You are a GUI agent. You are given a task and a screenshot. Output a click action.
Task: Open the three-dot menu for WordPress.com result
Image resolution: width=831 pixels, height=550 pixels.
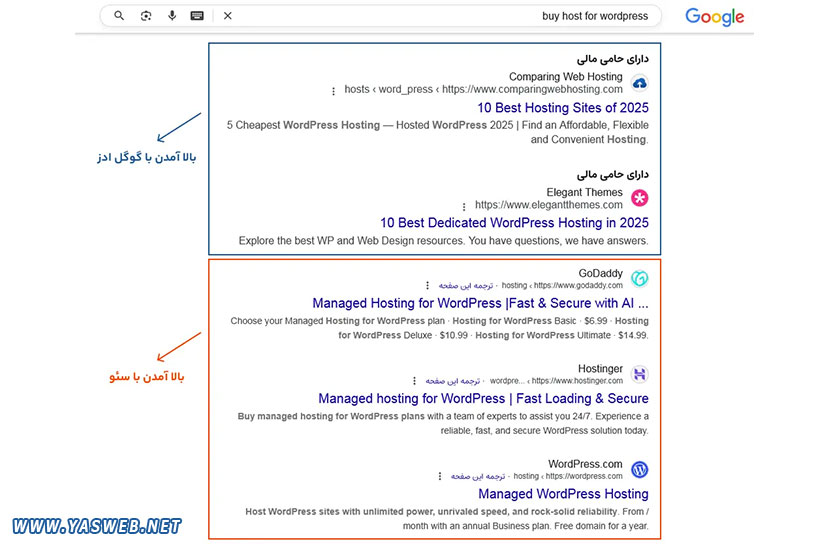click(439, 476)
